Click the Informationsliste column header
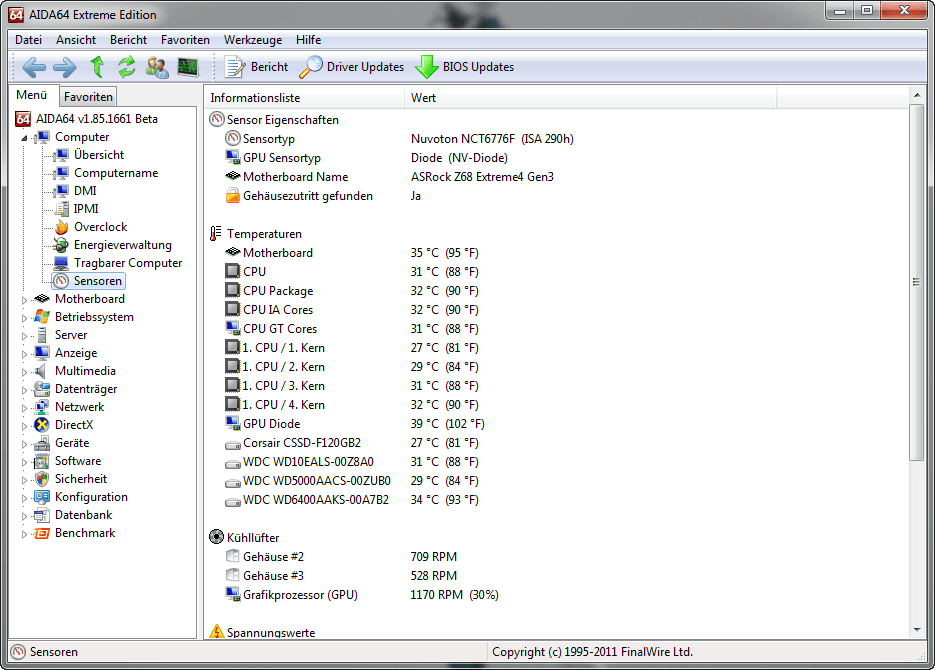935x670 pixels. pos(305,98)
